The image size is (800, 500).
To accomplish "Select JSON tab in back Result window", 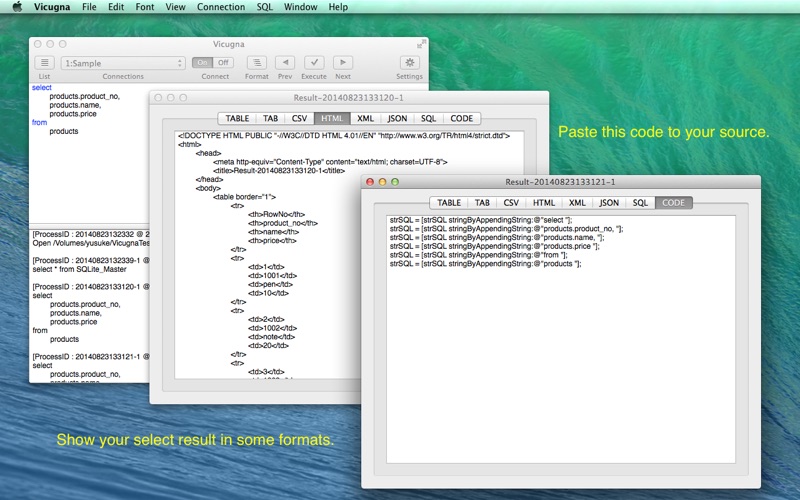I will click(x=397, y=118).
